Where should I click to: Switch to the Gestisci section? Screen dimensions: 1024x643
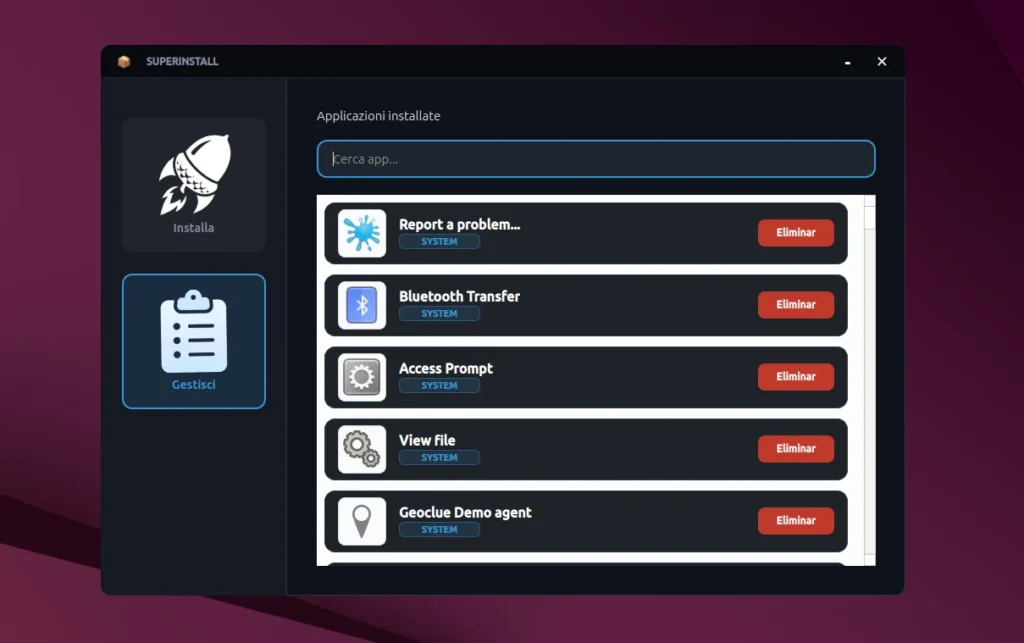tap(193, 341)
